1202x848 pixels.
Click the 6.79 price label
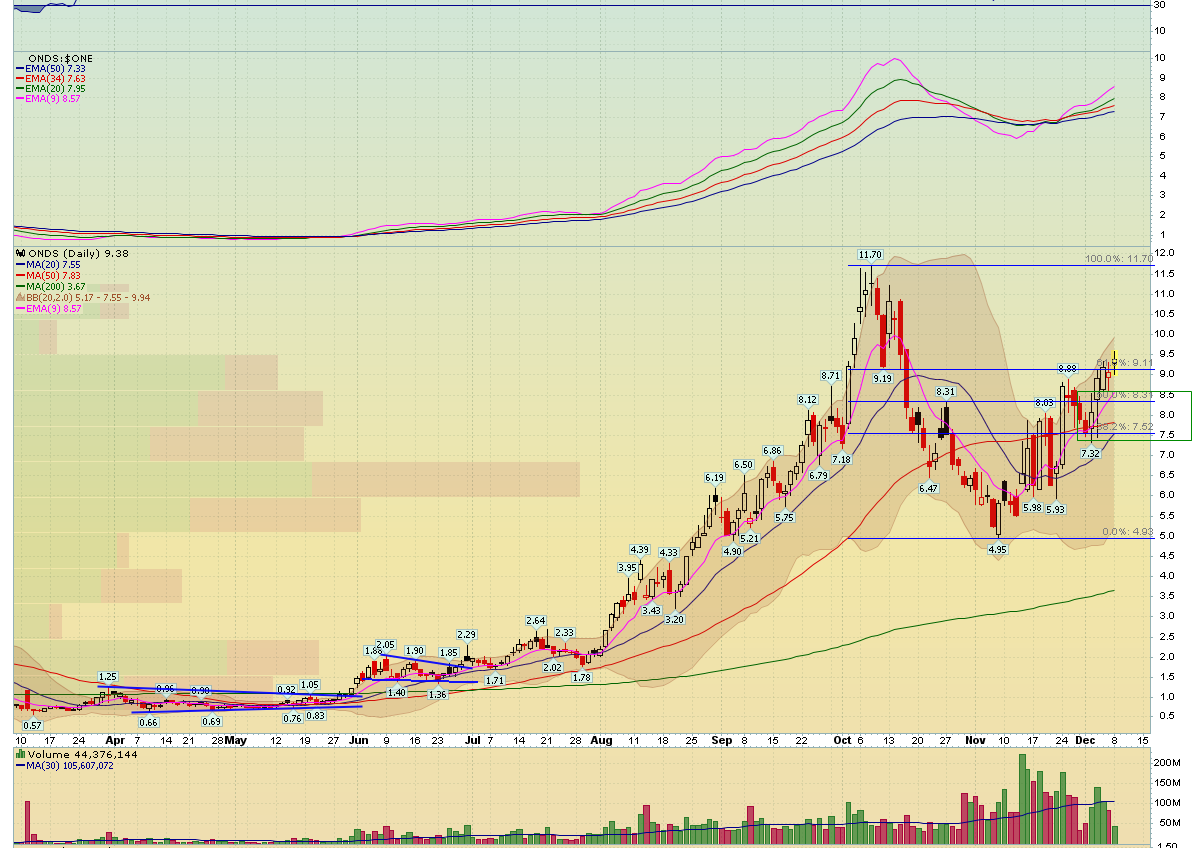(818, 475)
